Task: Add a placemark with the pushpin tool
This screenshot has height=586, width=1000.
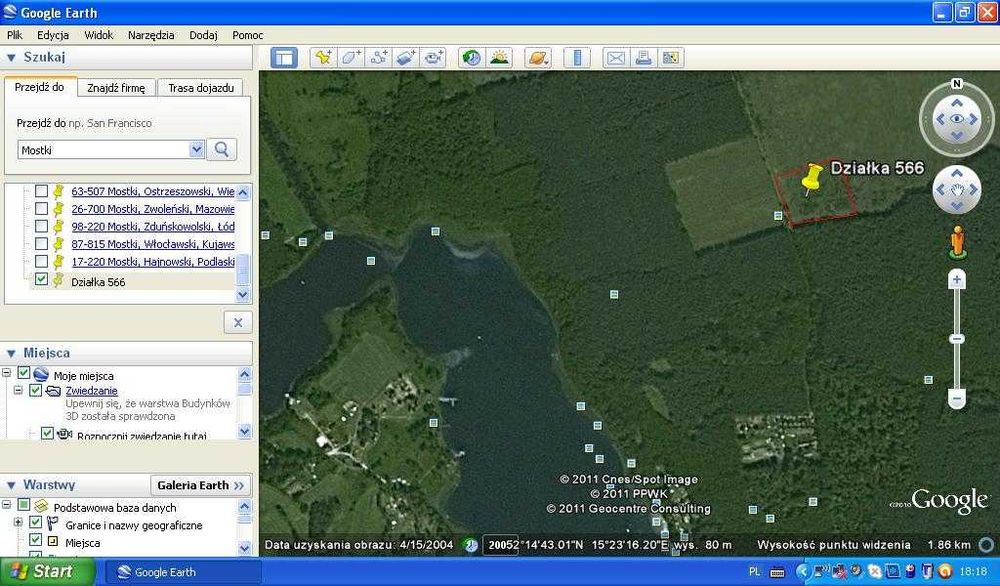Action: click(323, 58)
